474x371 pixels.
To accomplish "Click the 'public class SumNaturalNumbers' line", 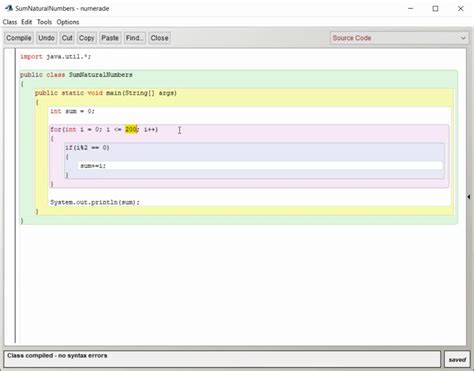I will [76, 75].
